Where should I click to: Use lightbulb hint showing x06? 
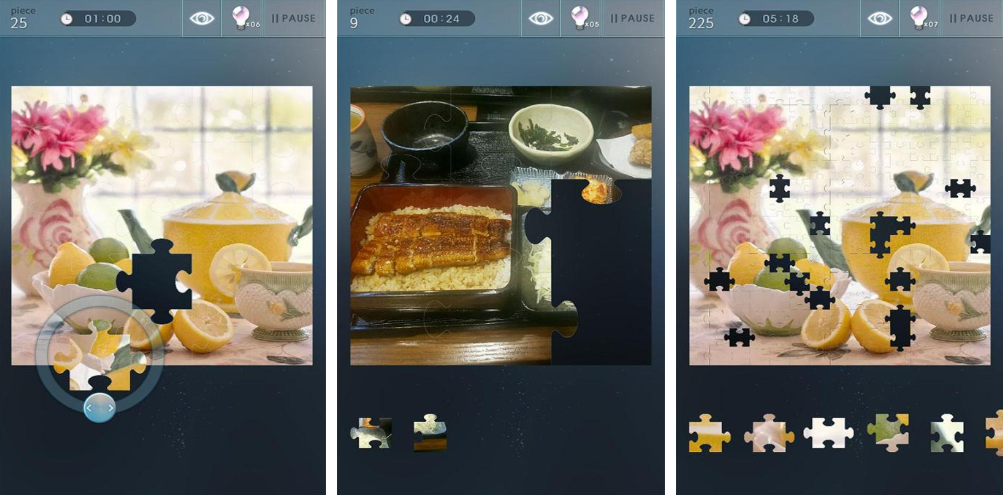243,18
